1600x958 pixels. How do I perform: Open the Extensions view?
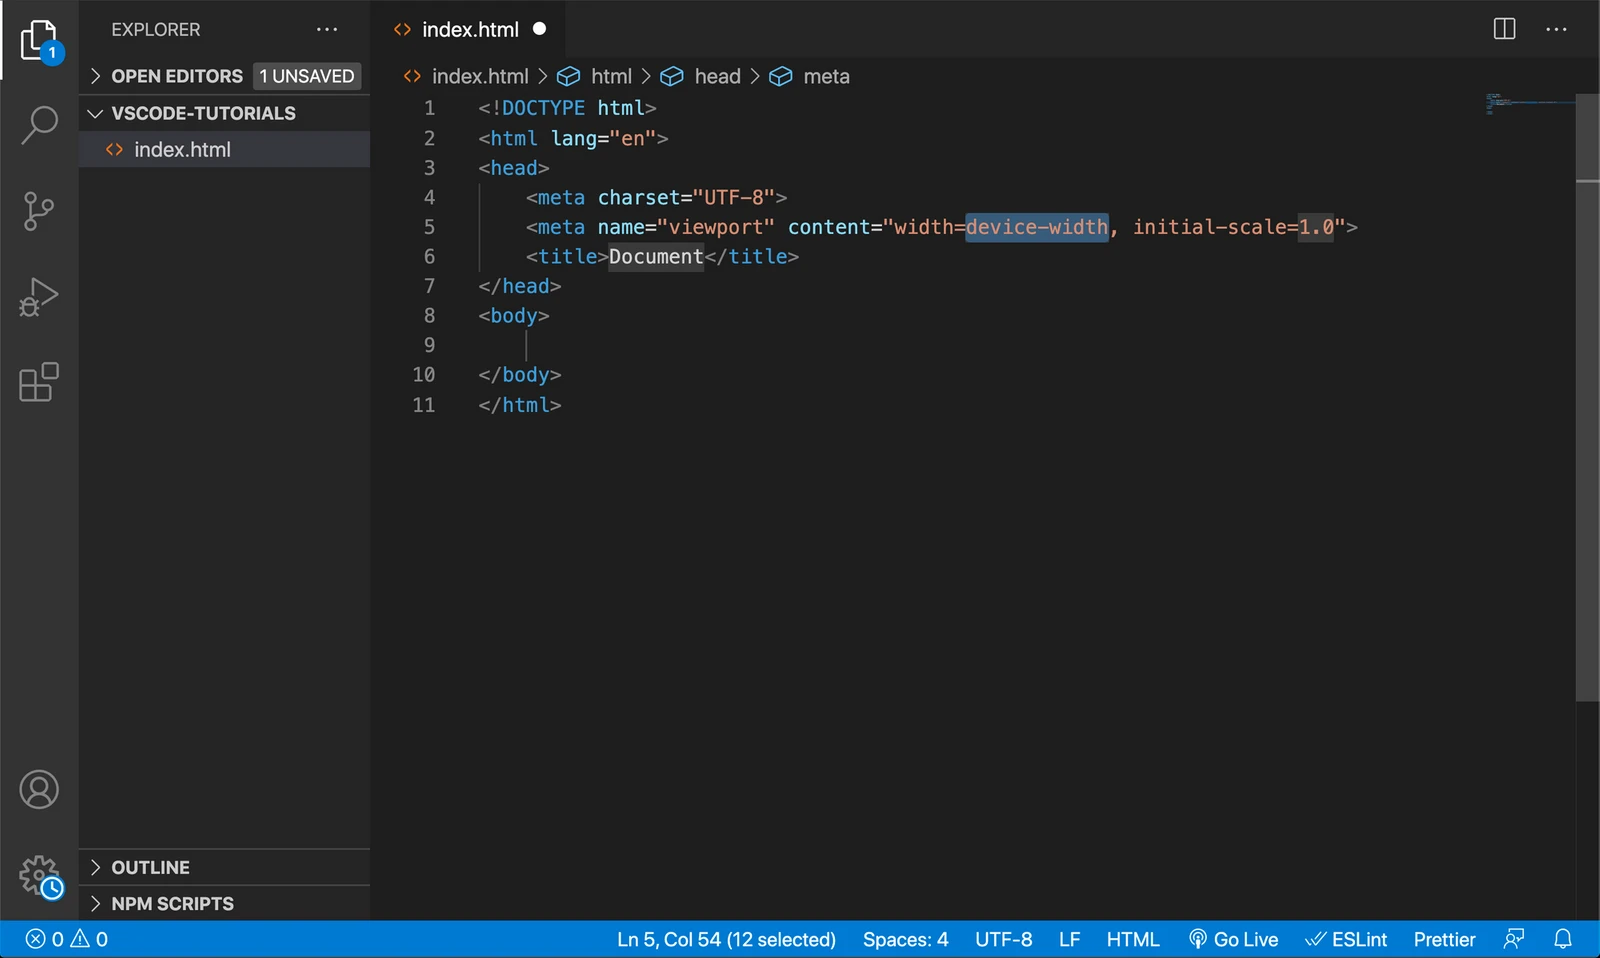(x=39, y=383)
